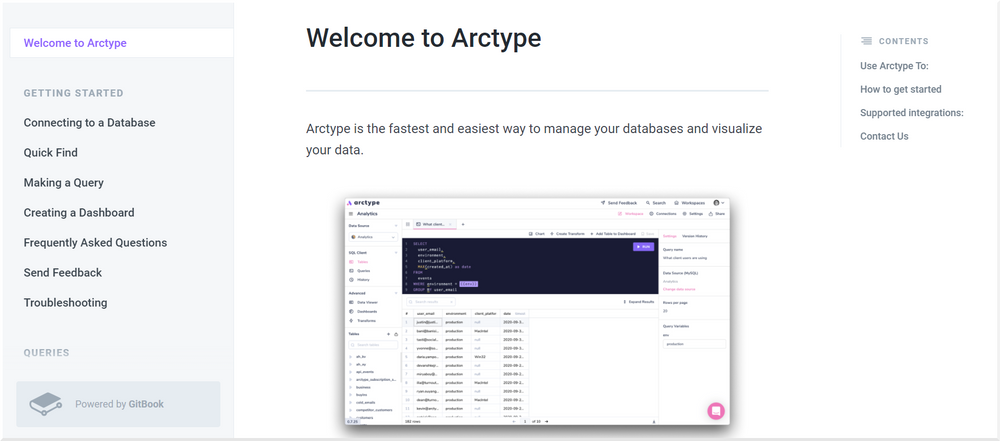Click the GETTING STARTED section heading
Screen dimensions: 1000x441
click(x=73, y=93)
